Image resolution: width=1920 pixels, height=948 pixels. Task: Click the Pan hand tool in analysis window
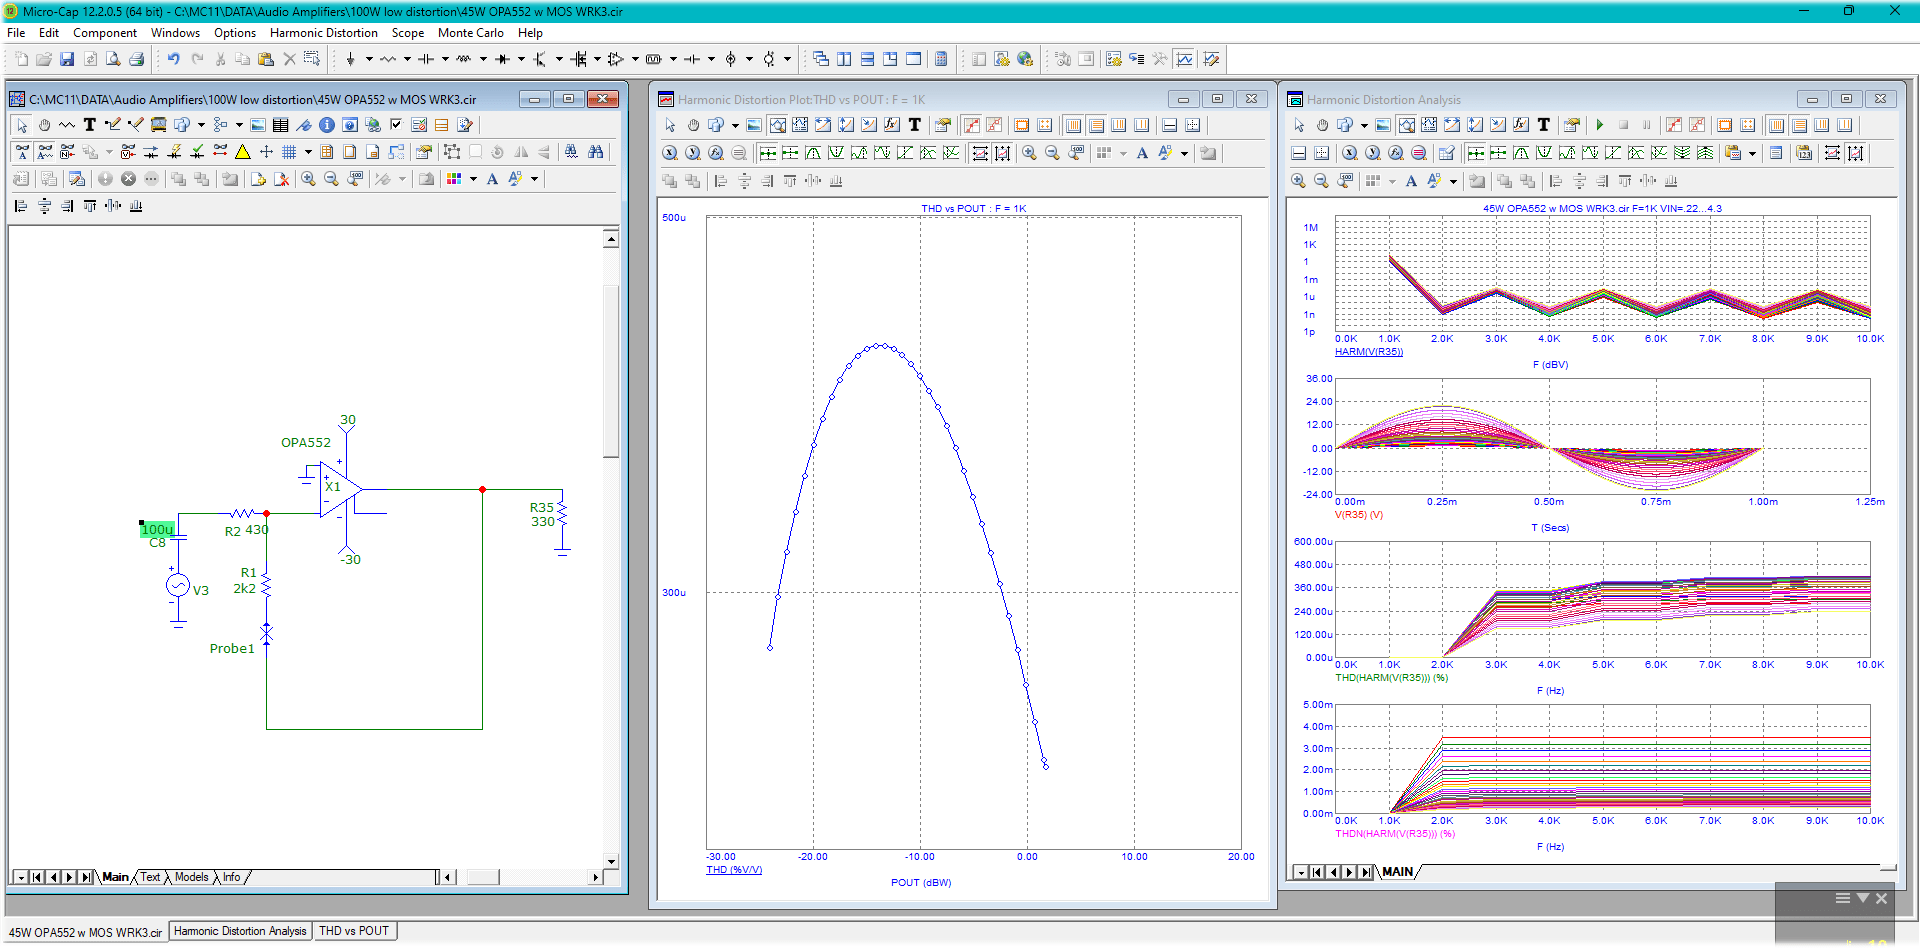point(1322,125)
